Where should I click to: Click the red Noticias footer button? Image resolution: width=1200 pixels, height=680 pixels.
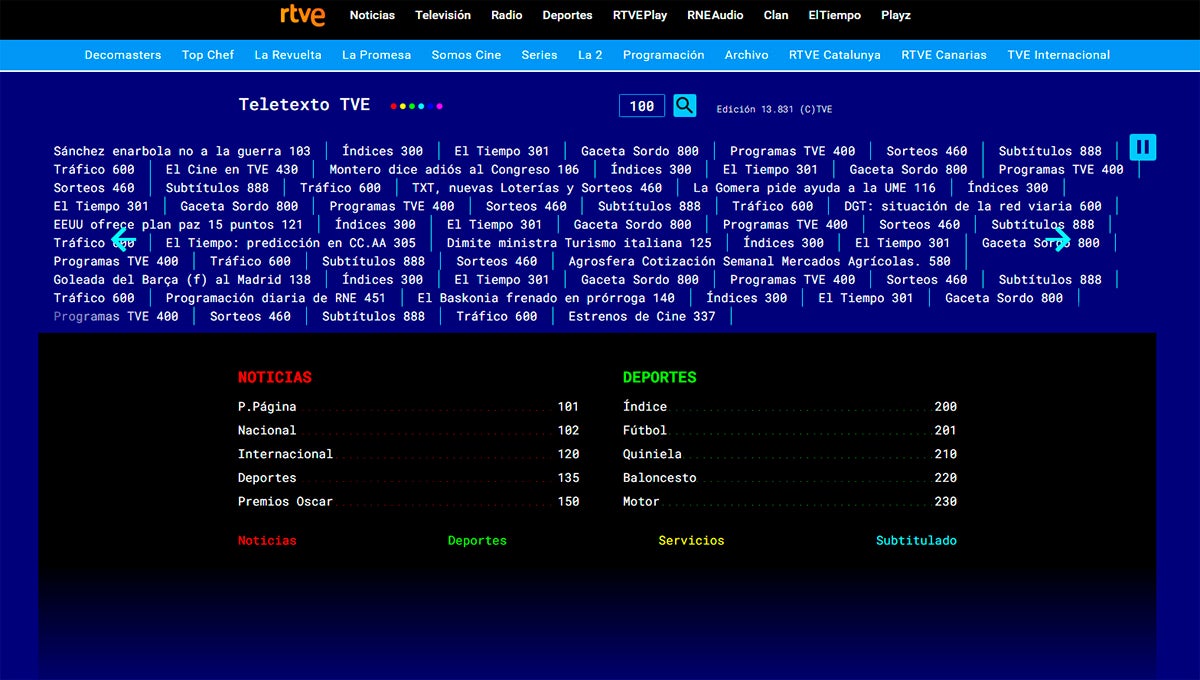(x=267, y=540)
